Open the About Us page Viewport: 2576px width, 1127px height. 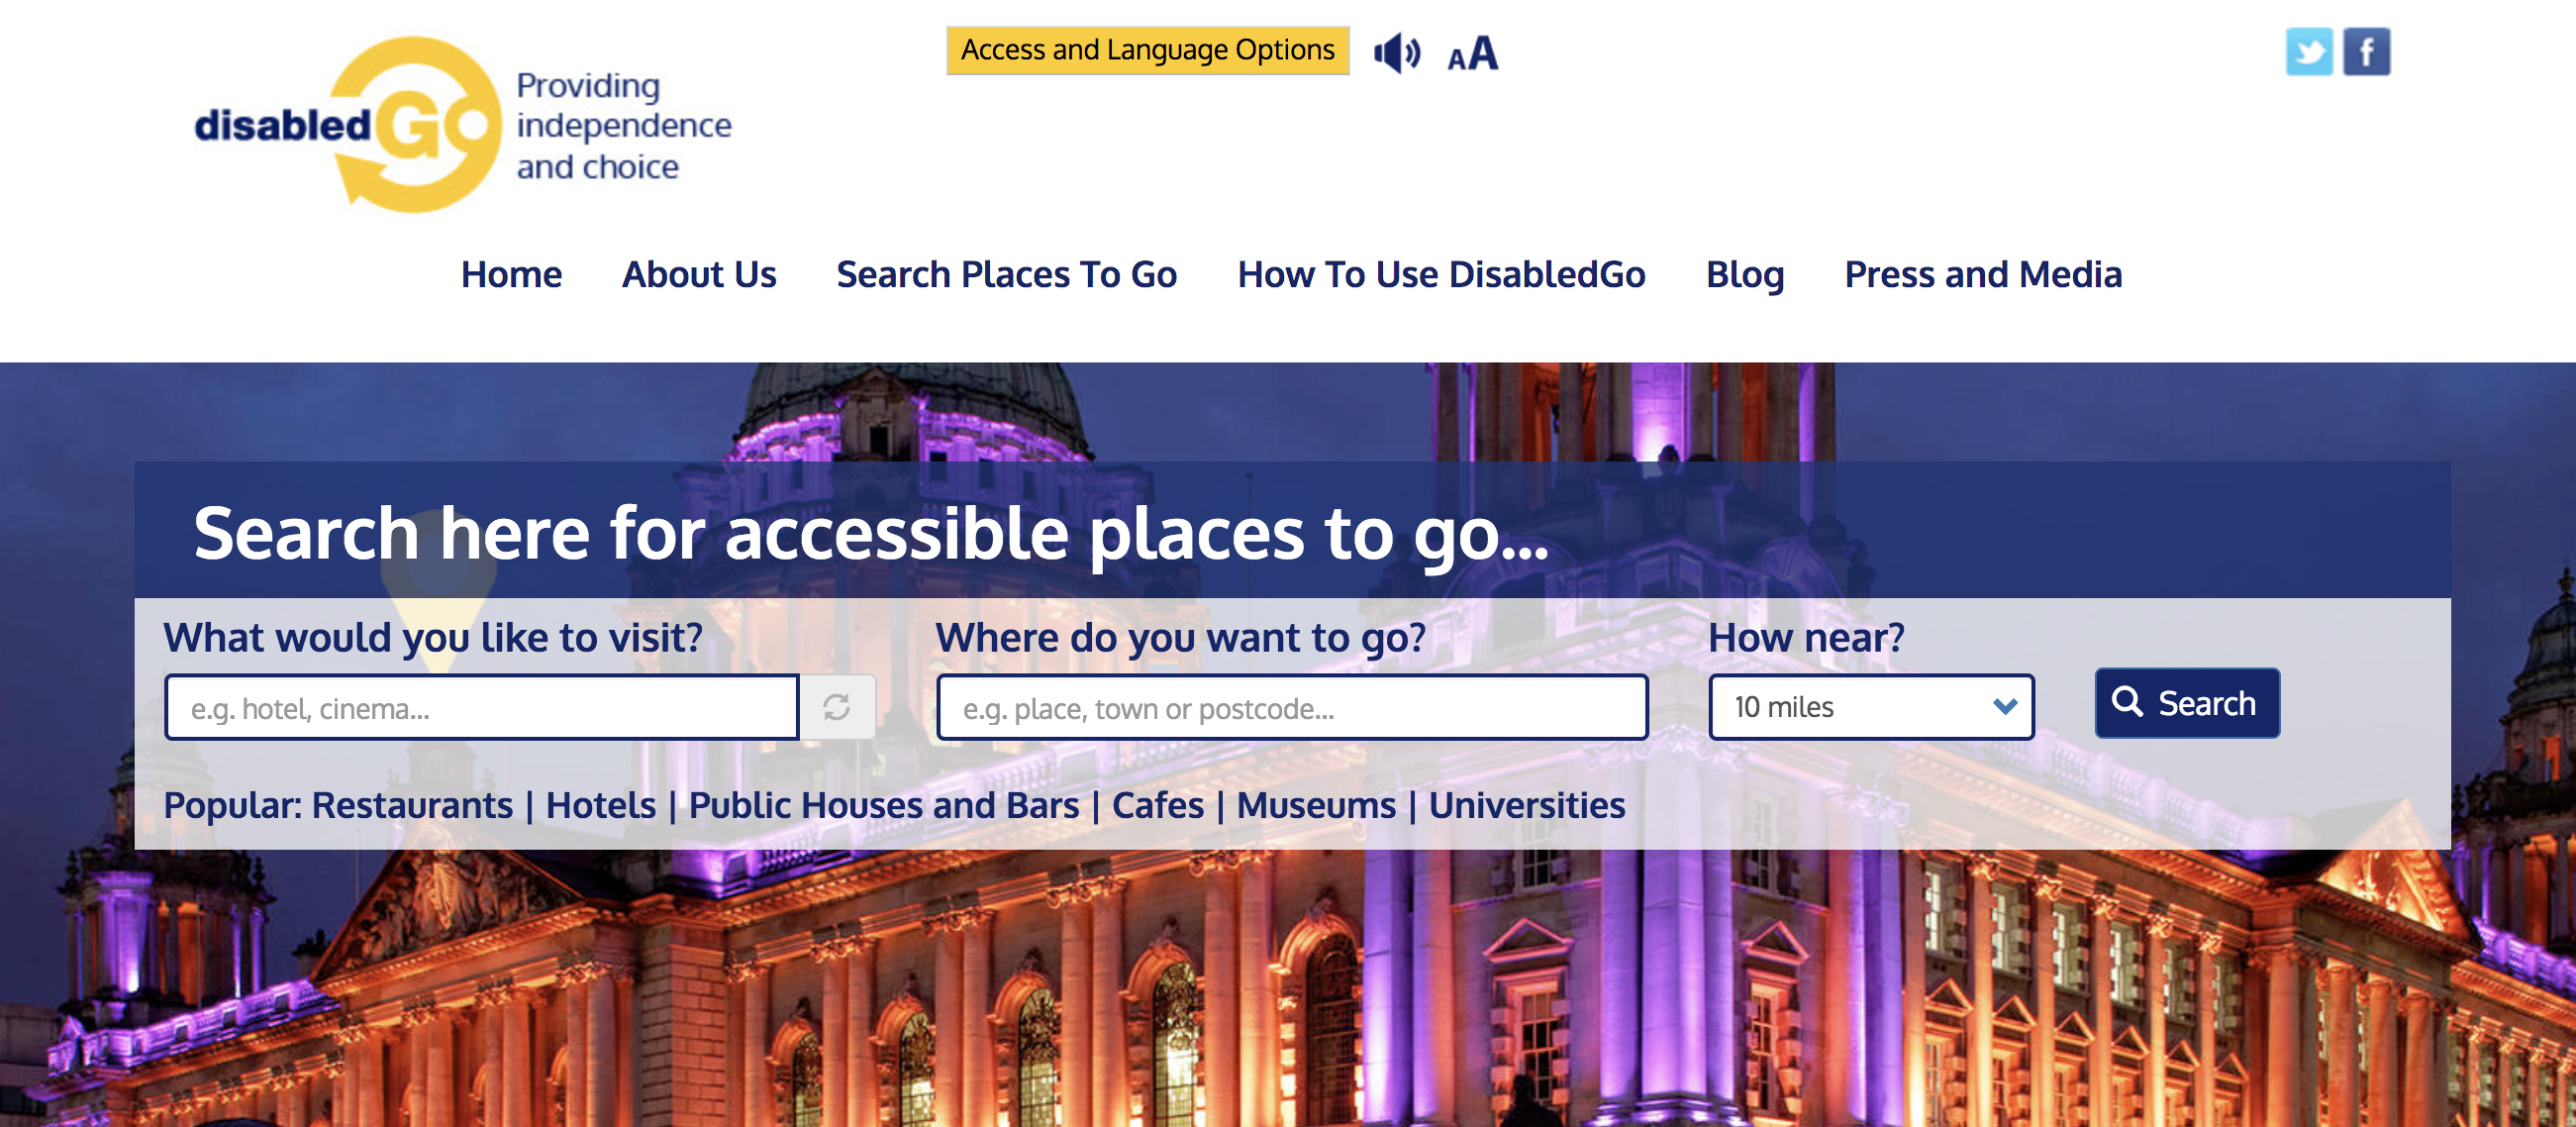point(699,274)
